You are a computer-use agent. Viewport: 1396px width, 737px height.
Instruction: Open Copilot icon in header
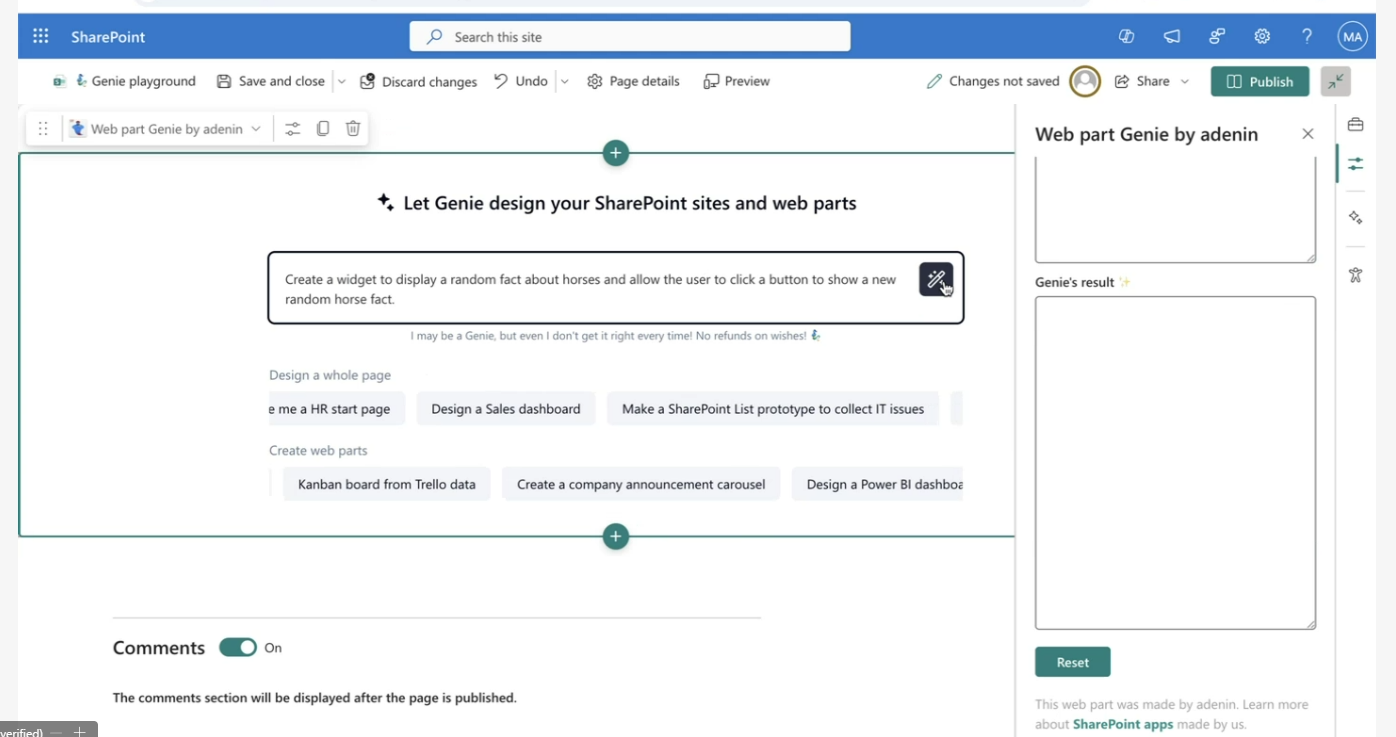click(x=1127, y=37)
